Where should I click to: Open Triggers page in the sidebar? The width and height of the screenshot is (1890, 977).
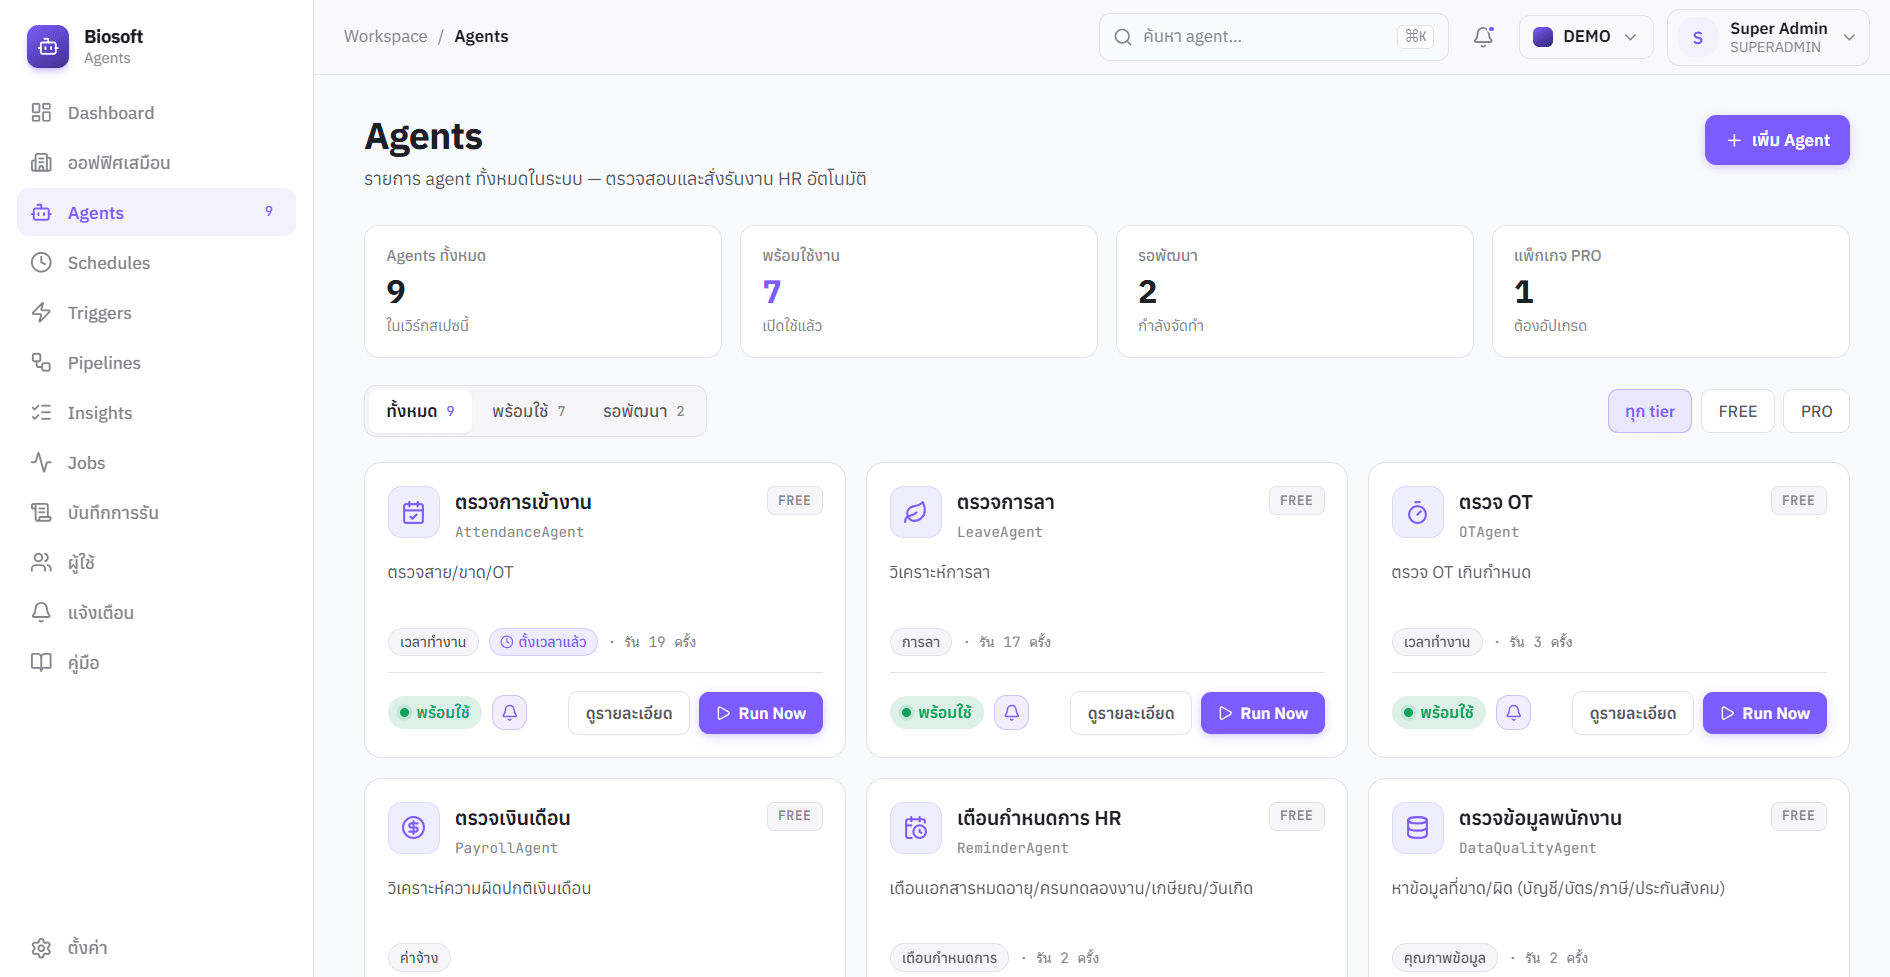[x=157, y=313]
